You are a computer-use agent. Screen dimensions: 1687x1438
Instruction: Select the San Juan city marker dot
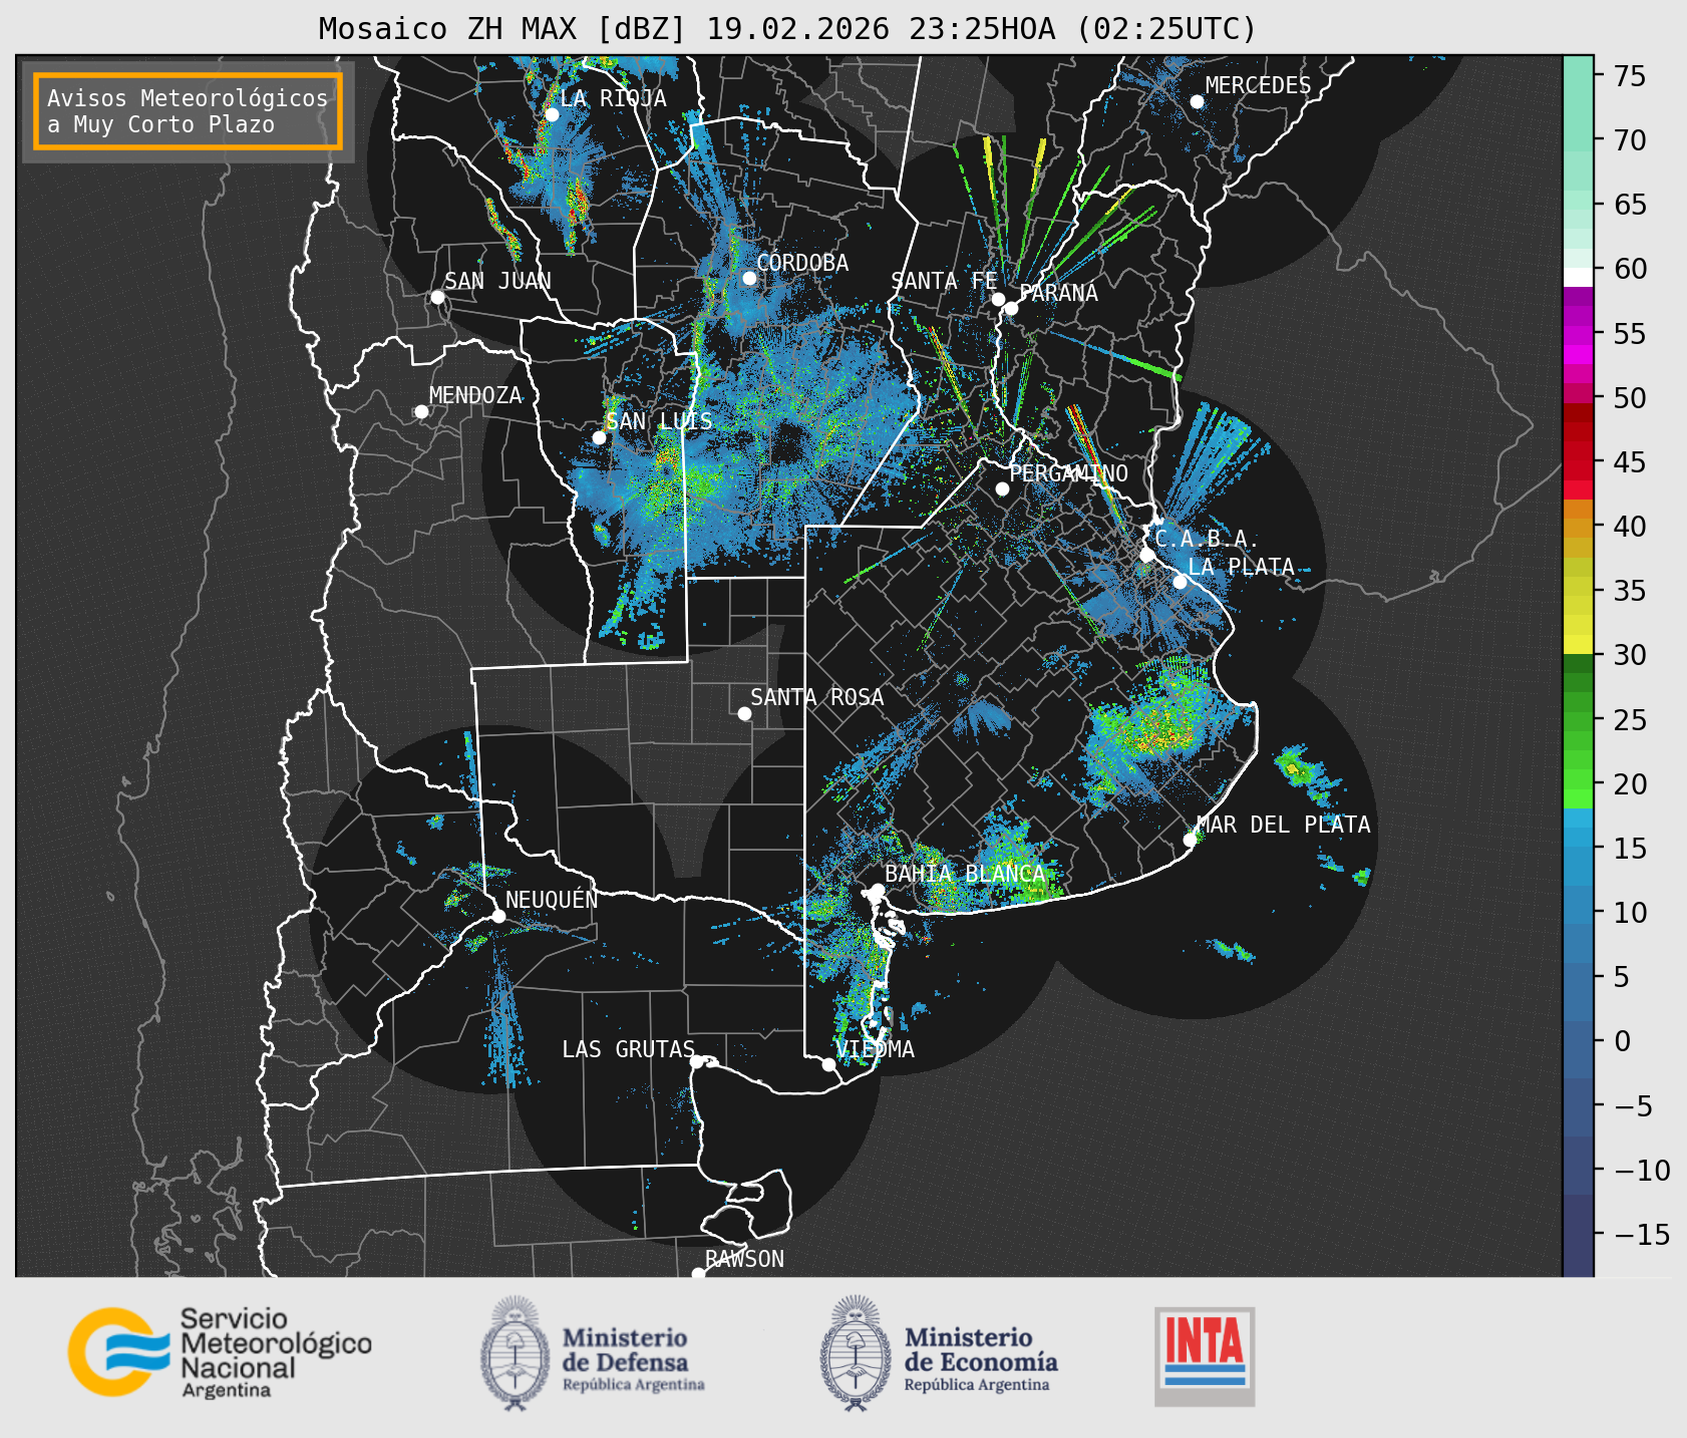click(437, 297)
